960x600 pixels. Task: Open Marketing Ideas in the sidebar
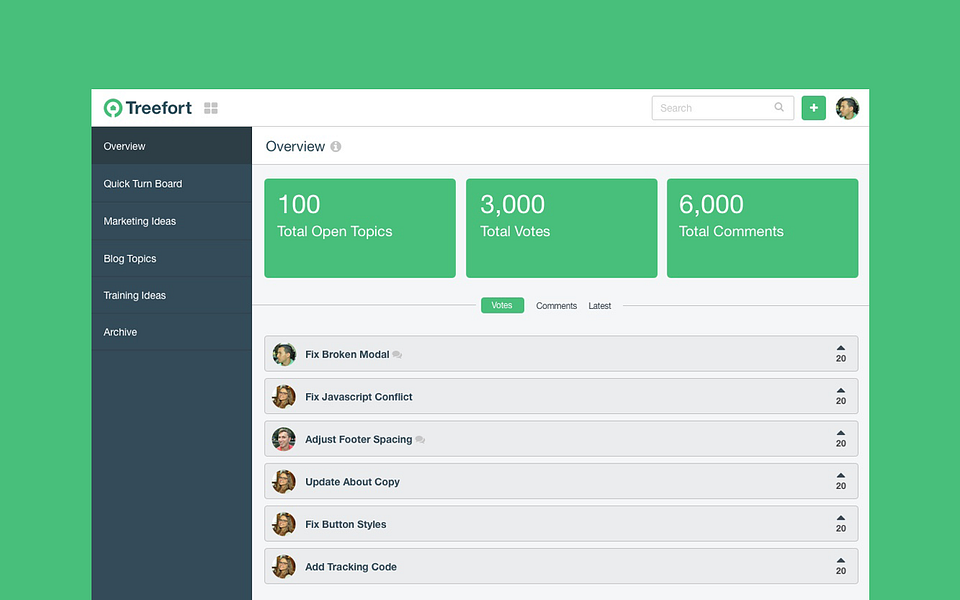pos(171,221)
